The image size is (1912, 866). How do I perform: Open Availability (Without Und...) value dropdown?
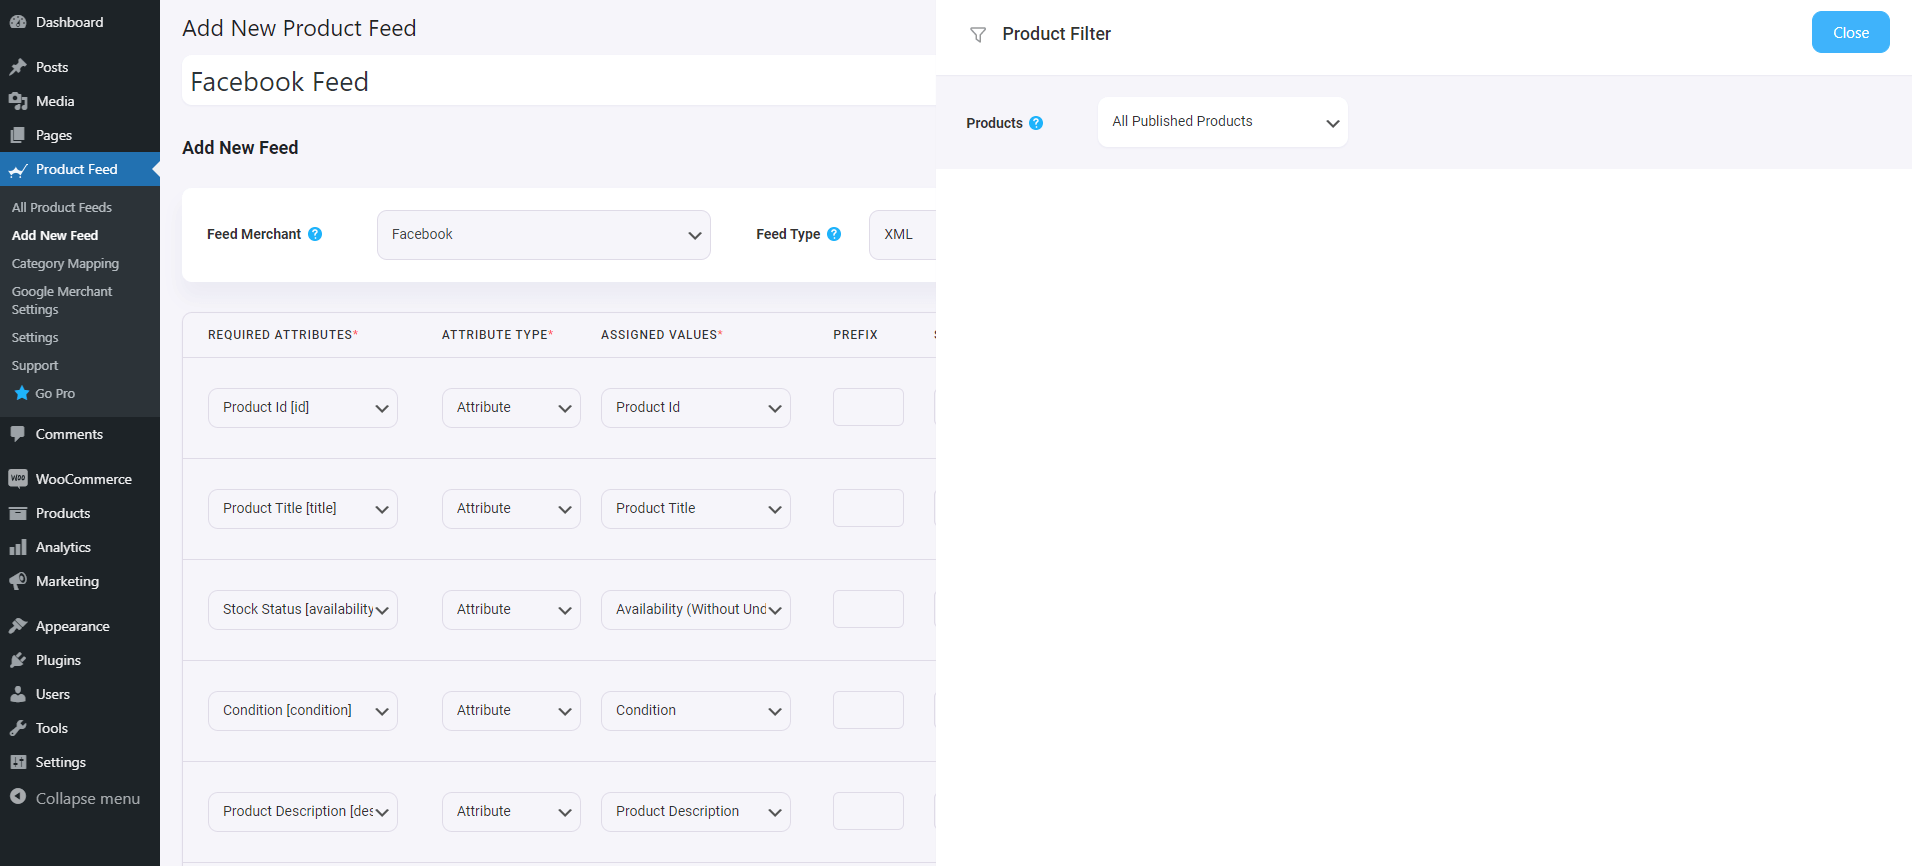(696, 610)
